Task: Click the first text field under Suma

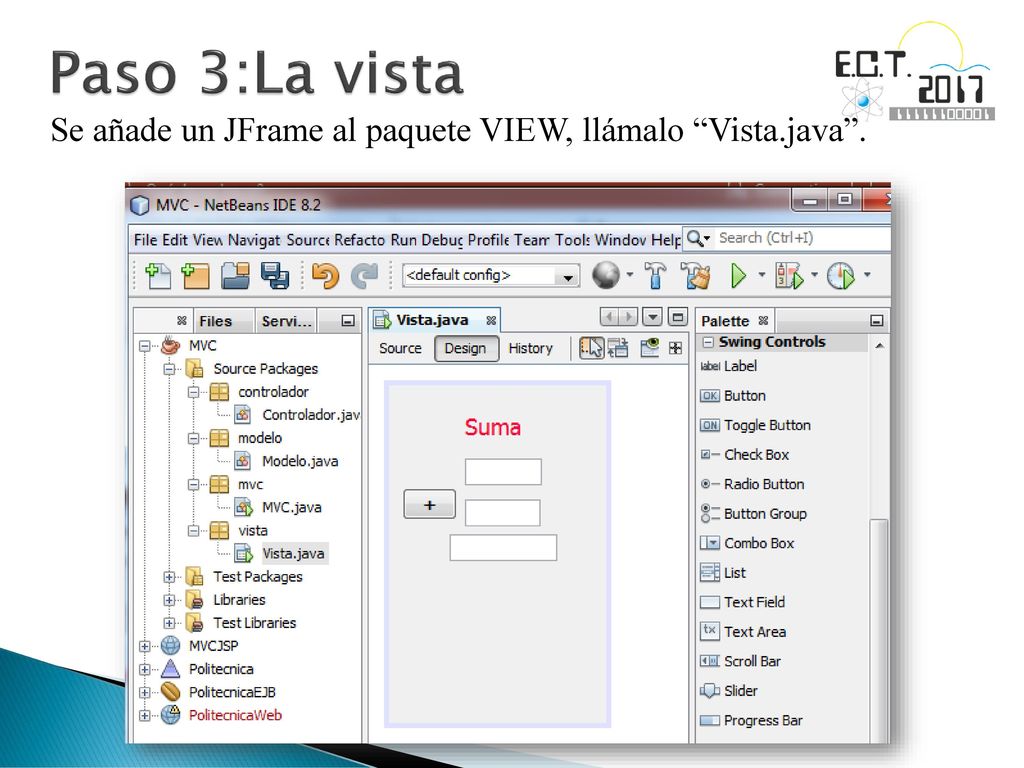Action: coord(503,472)
